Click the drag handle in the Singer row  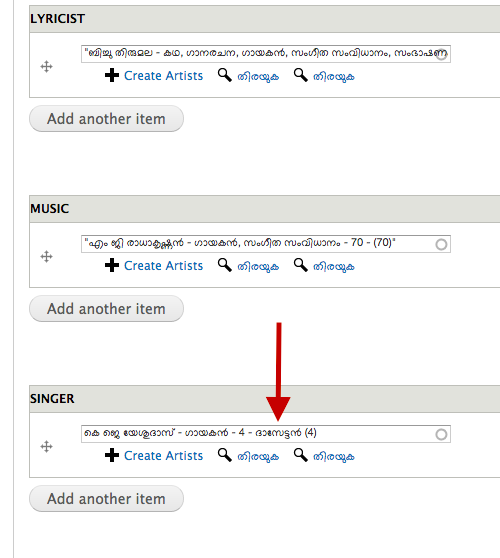[46, 447]
